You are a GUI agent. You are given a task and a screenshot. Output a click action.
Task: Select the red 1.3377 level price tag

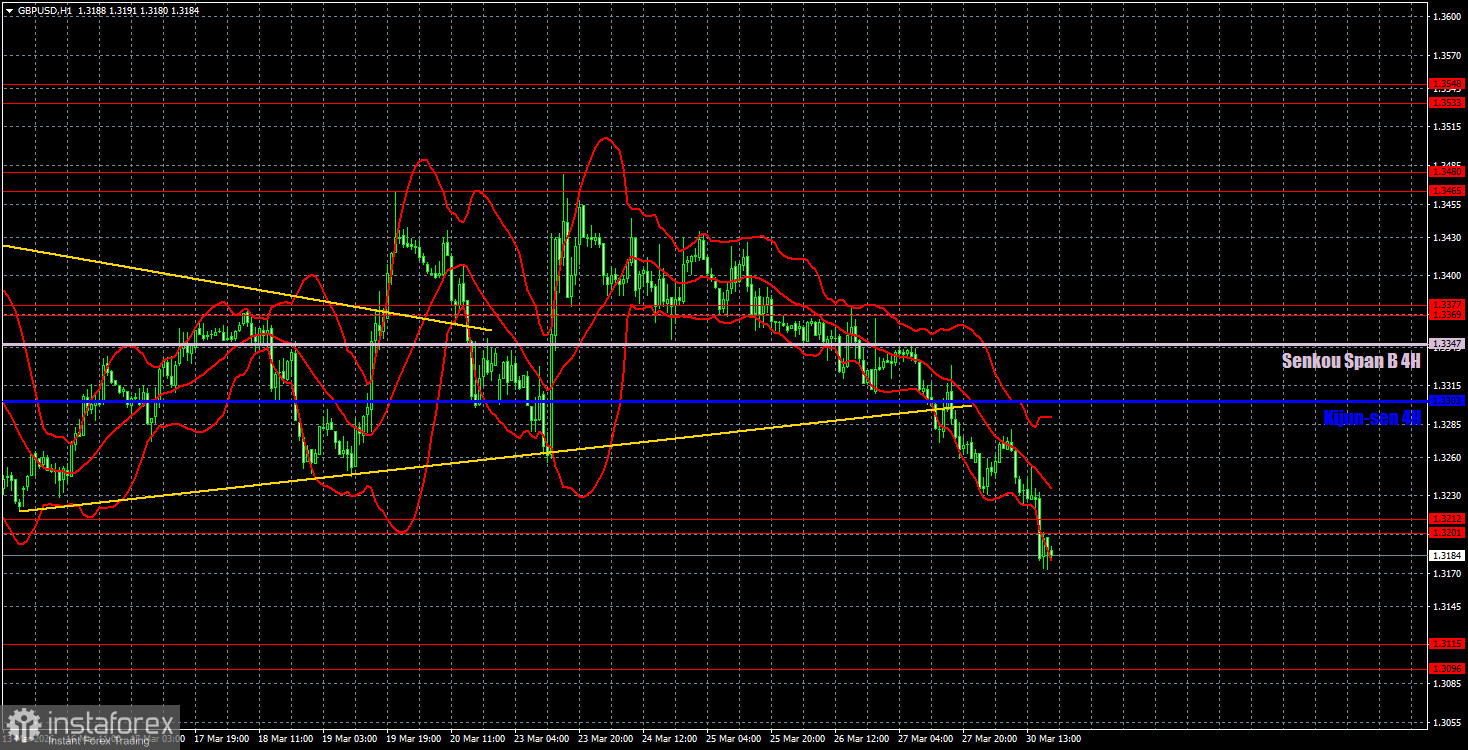pyautogui.click(x=1447, y=304)
